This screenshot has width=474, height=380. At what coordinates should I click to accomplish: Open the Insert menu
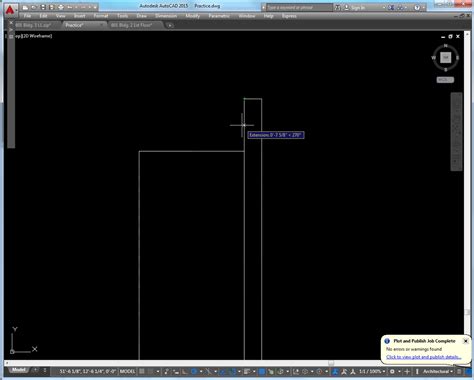(x=79, y=16)
